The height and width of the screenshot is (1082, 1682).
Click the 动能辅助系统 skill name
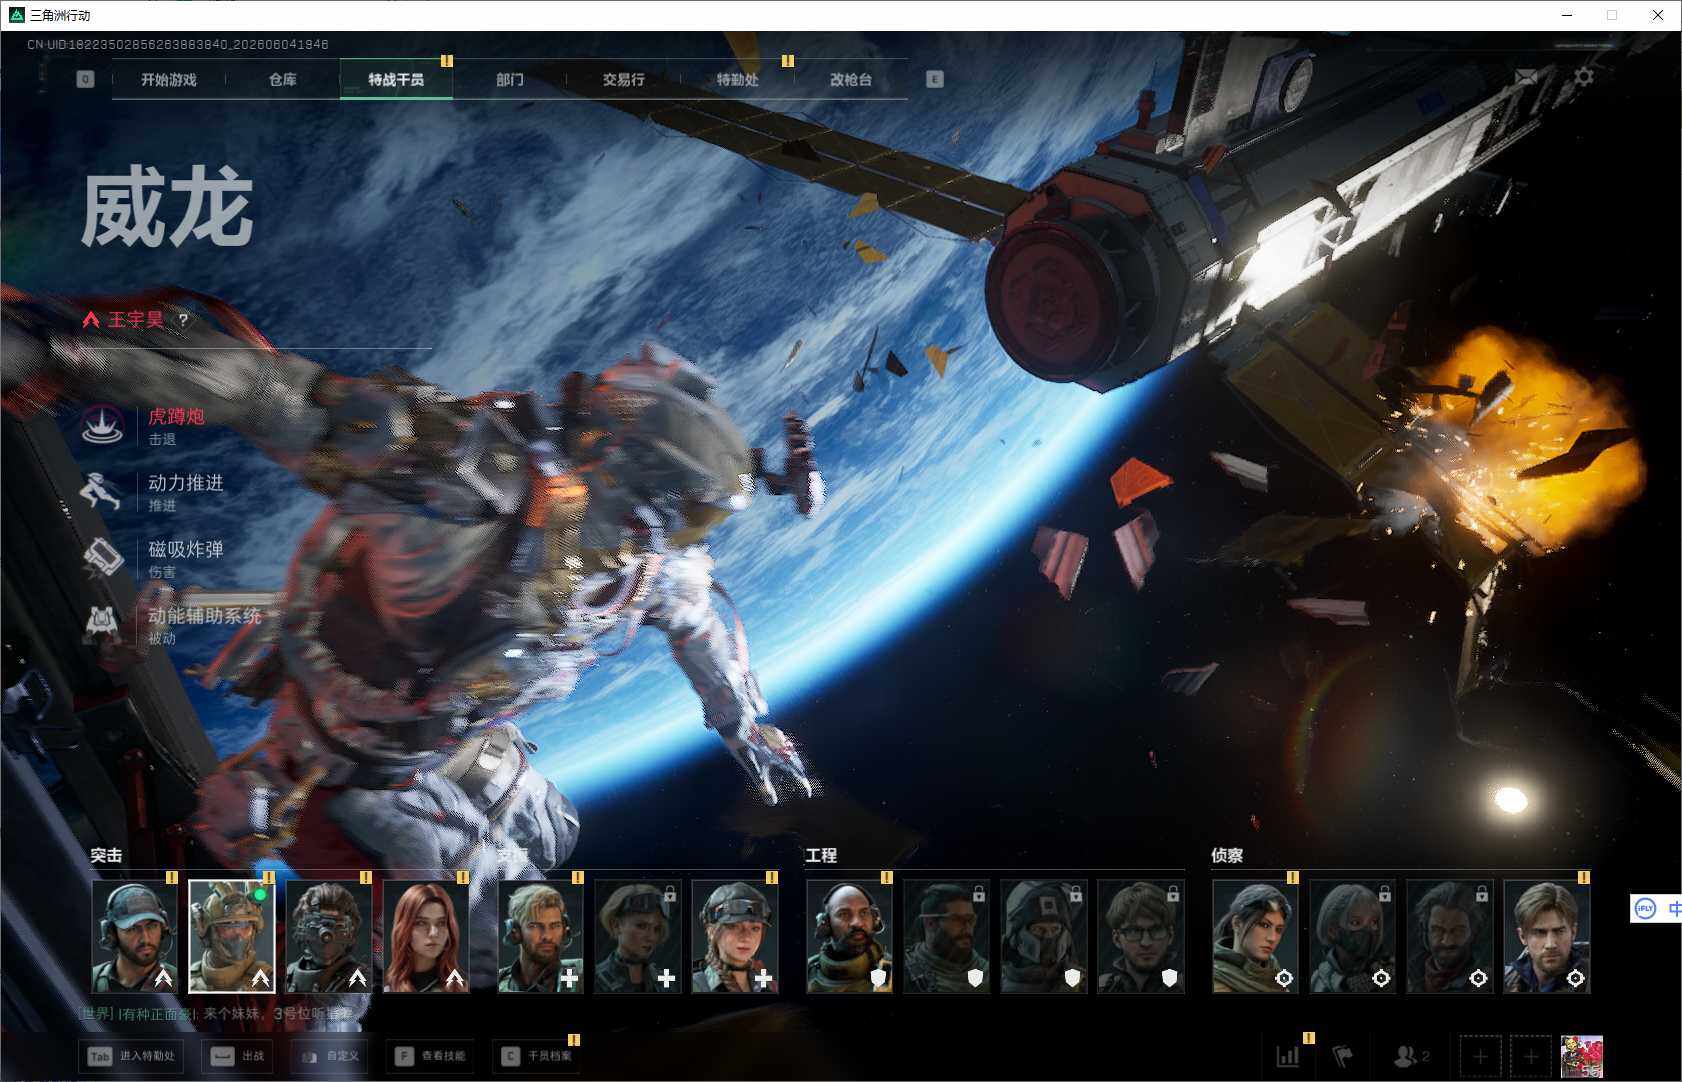[205, 616]
